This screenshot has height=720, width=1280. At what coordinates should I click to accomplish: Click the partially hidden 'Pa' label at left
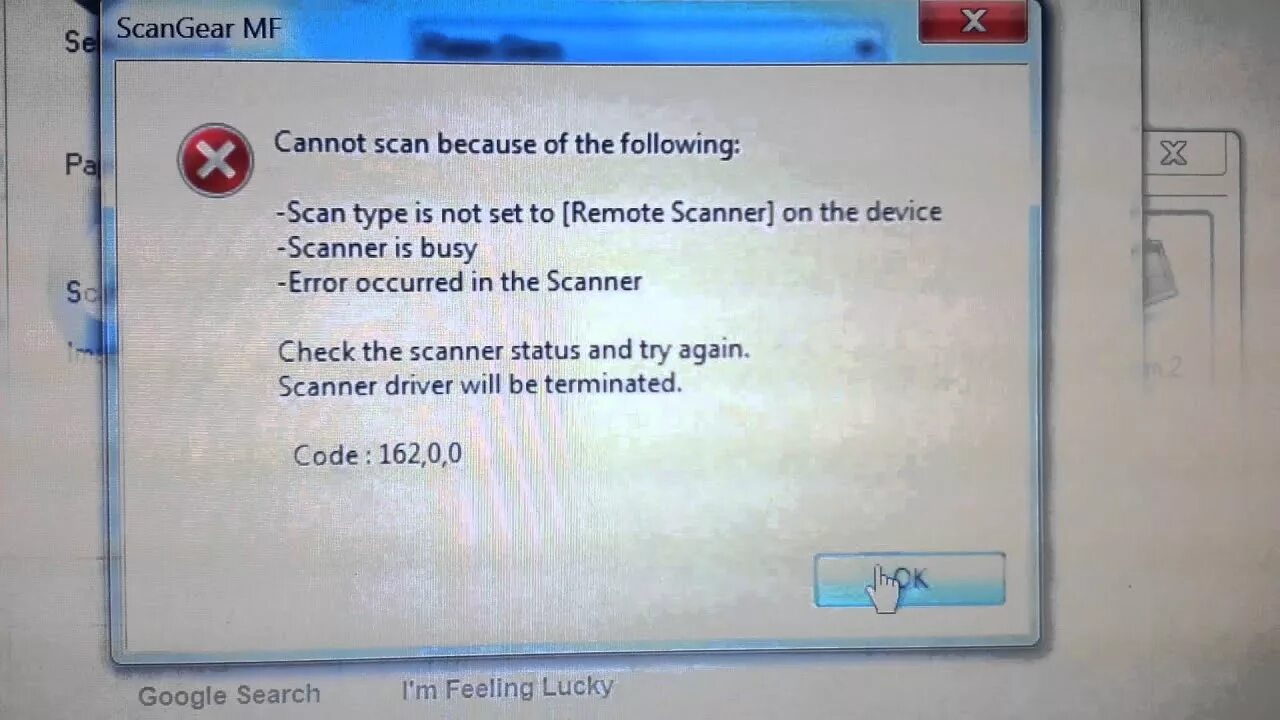coord(81,165)
